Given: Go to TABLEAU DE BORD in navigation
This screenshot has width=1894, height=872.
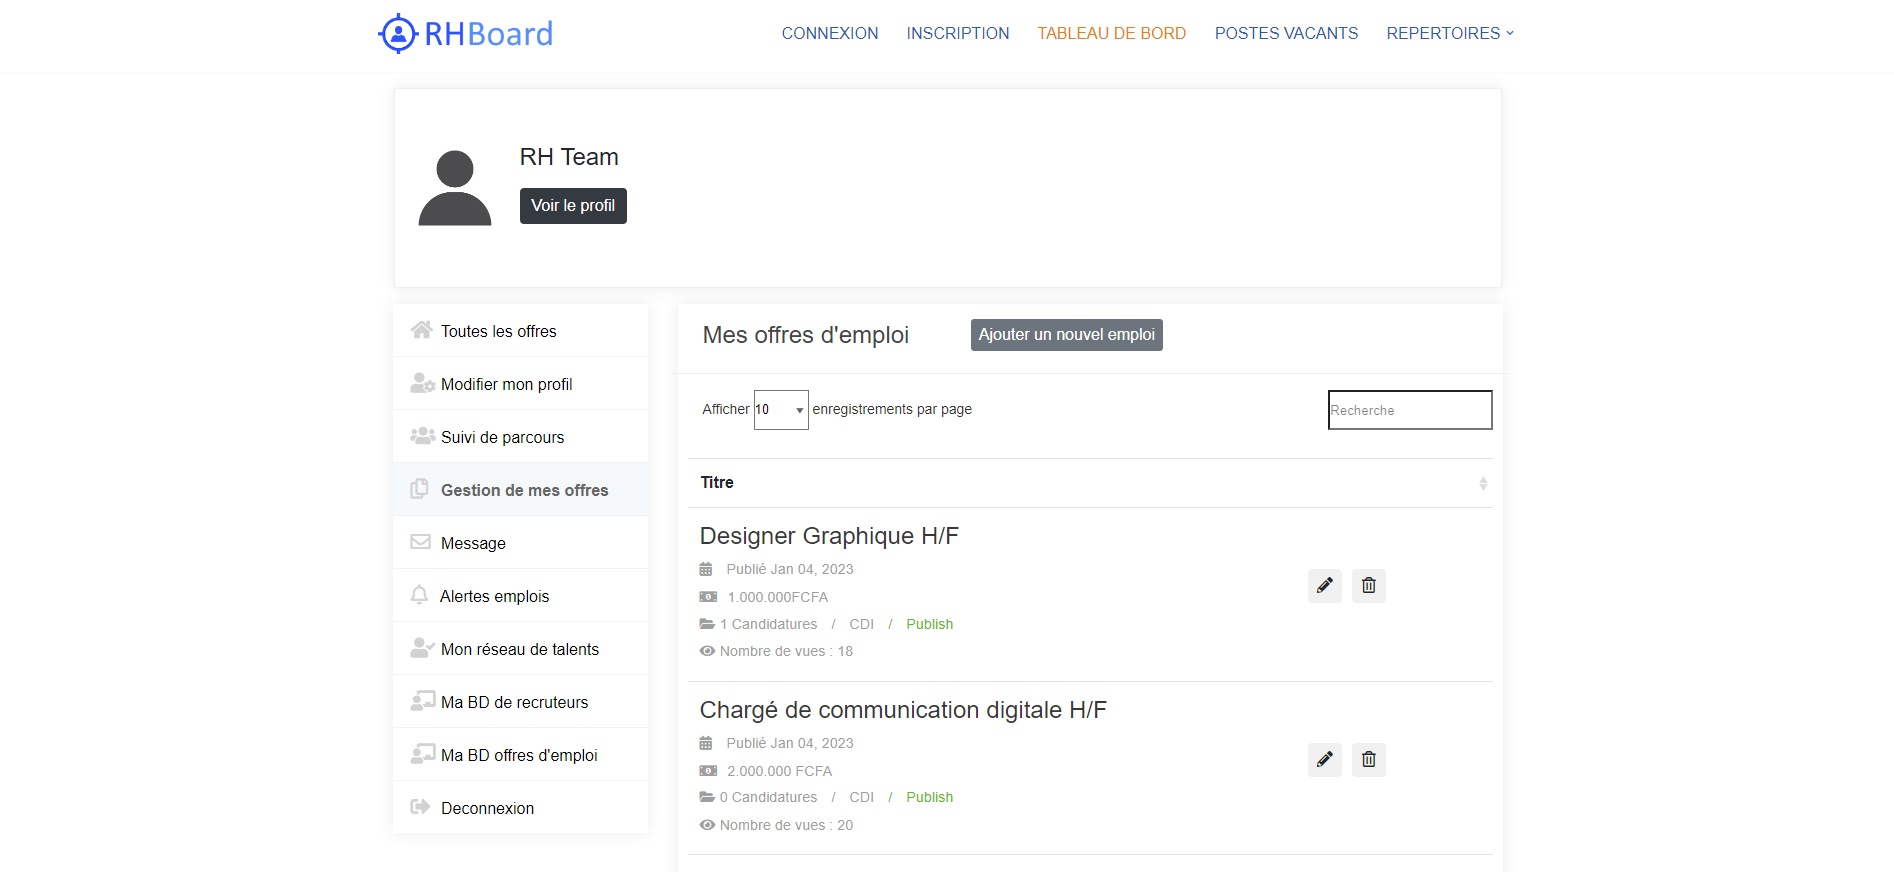Looking at the screenshot, I should pyautogui.click(x=1111, y=33).
